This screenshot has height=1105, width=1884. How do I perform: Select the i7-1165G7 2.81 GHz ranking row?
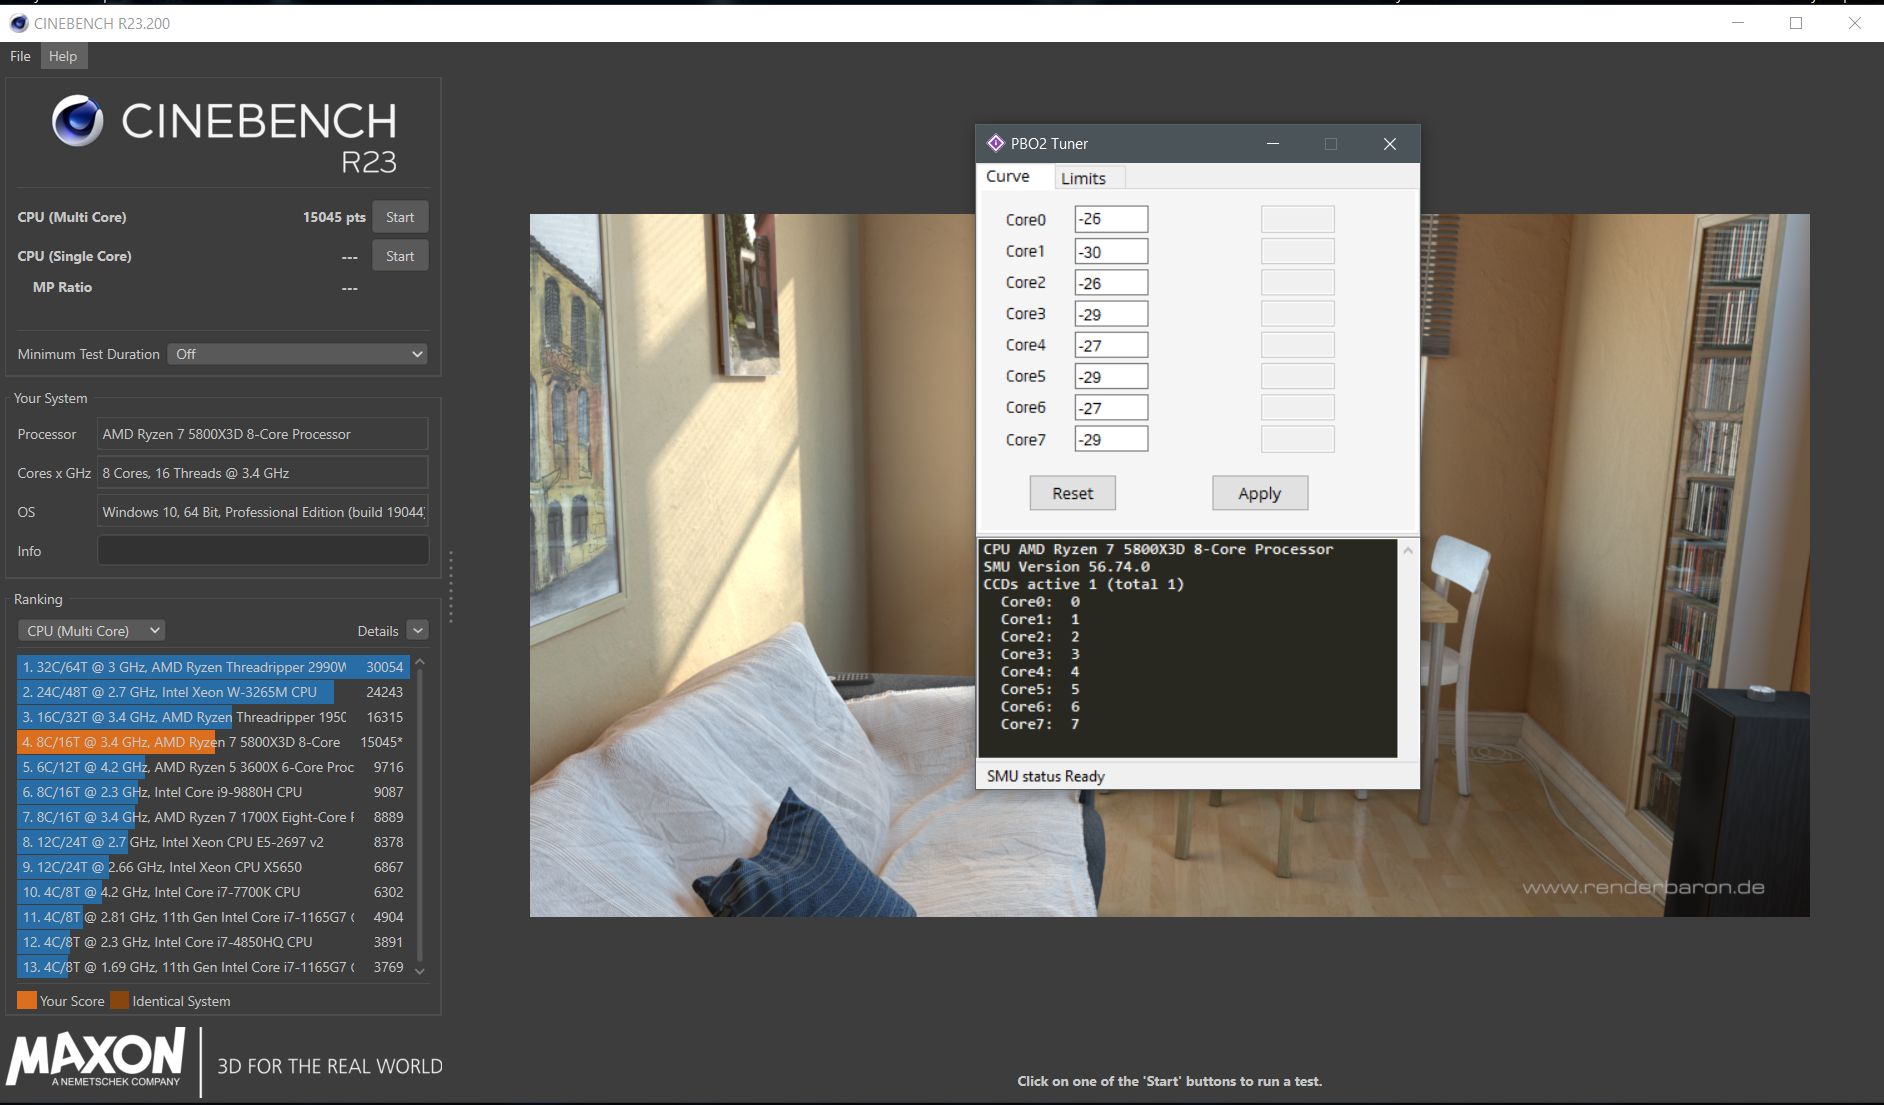[213, 917]
